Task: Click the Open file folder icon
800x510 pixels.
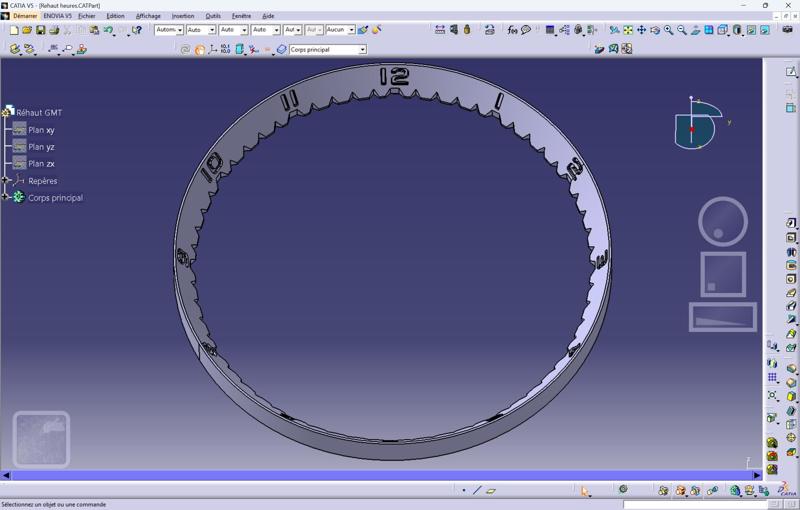Action: coord(27,31)
